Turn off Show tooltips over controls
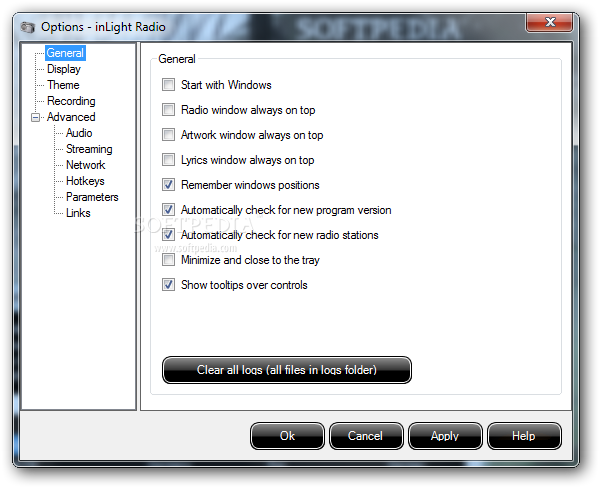Image resolution: width=600 pixels, height=488 pixels. 168,285
